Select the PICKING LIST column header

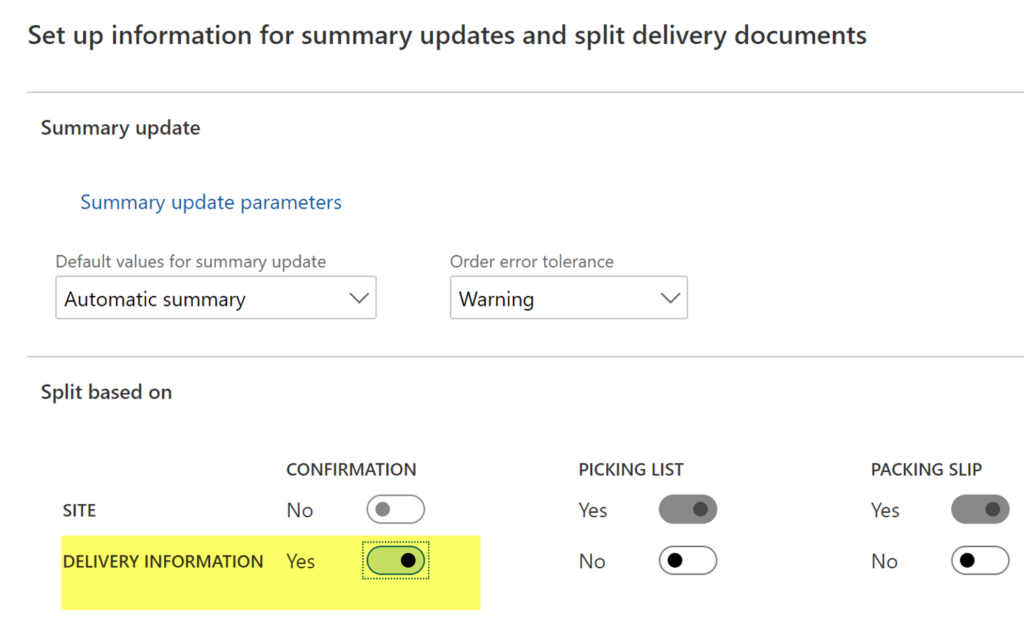[x=631, y=469]
